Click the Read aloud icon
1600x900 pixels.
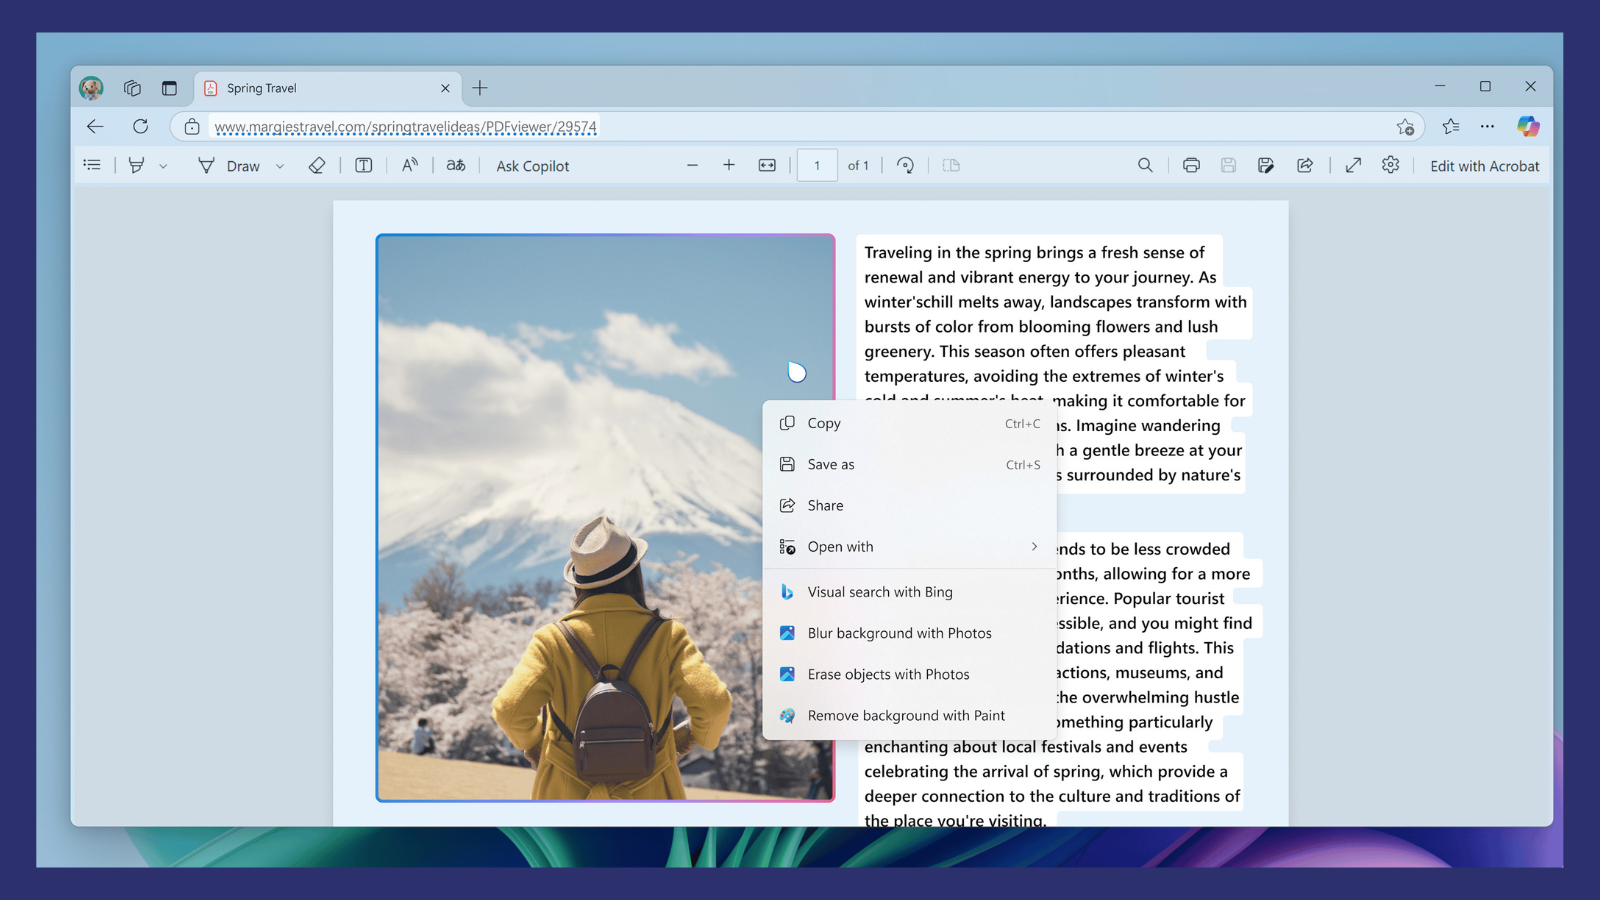(410, 166)
